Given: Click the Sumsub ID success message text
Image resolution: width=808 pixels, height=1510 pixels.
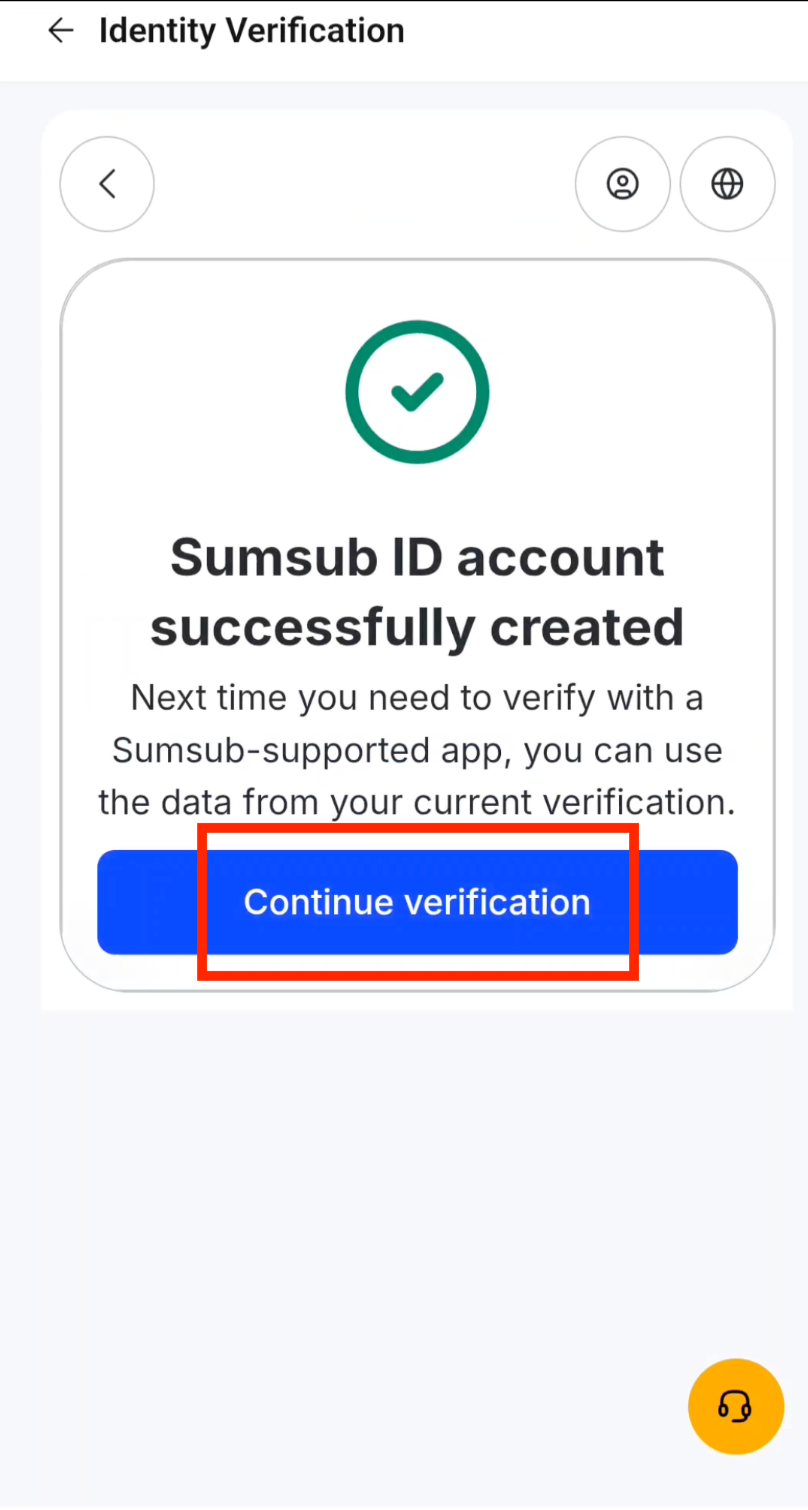Looking at the screenshot, I should tap(417, 592).
